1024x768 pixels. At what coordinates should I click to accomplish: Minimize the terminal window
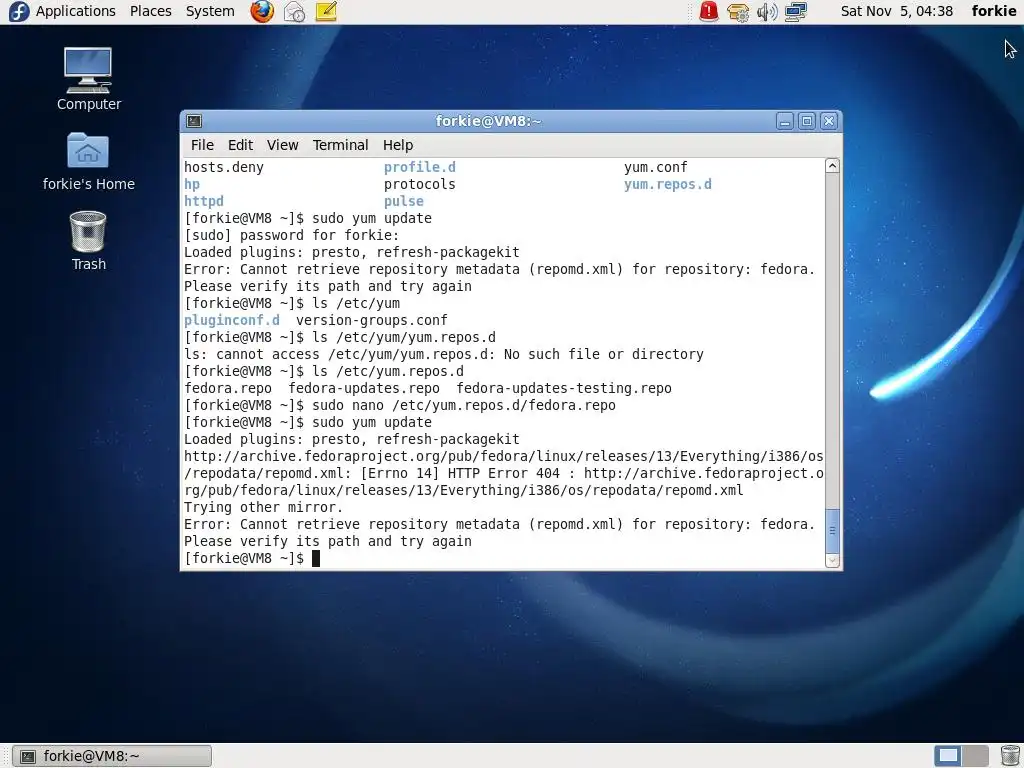point(785,121)
